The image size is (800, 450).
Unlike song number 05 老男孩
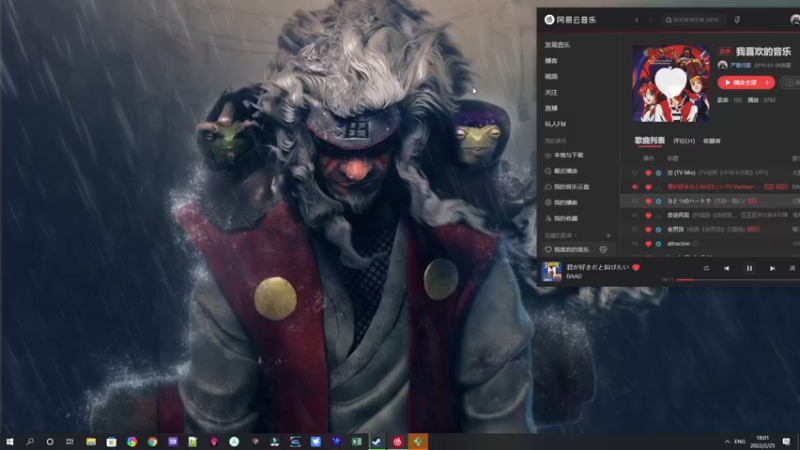click(648, 230)
